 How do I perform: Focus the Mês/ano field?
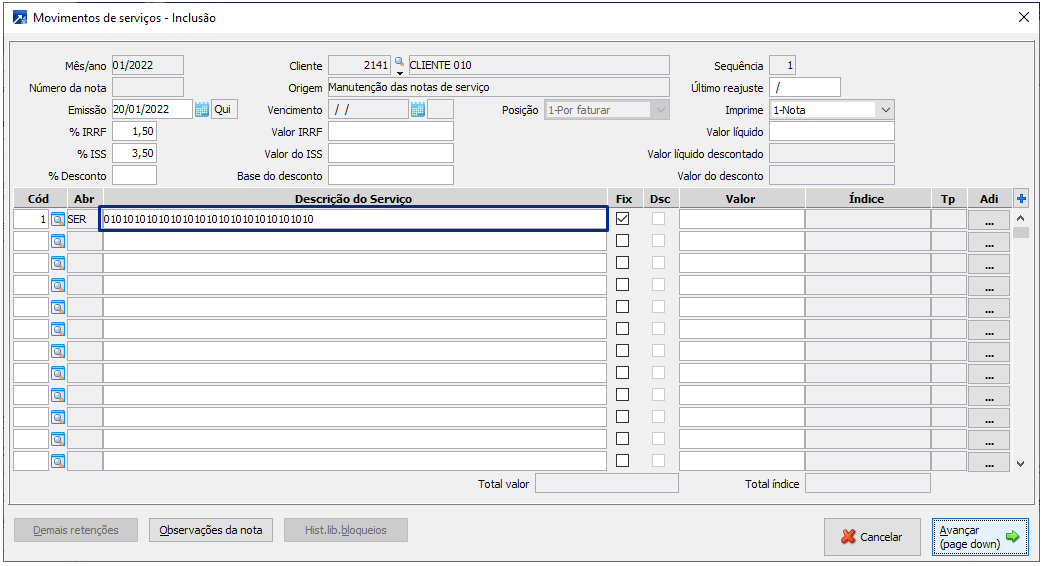point(148,65)
